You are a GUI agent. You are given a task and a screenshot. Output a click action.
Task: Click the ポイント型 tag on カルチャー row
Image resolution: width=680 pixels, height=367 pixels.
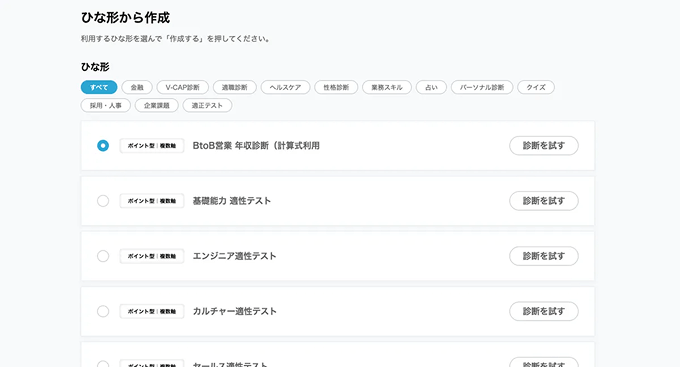[x=152, y=311]
